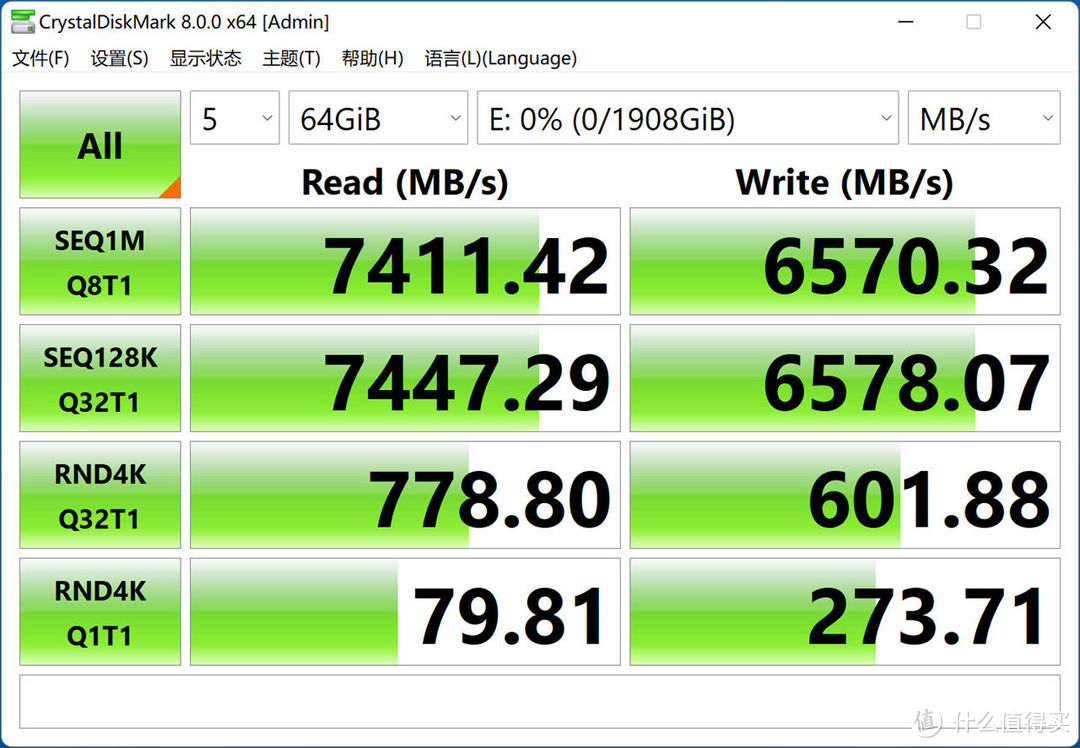Image resolution: width=1080 pixels, height=748 pixels.
Task: Minimize the CrystalDiskMark window
Action: 906,22
